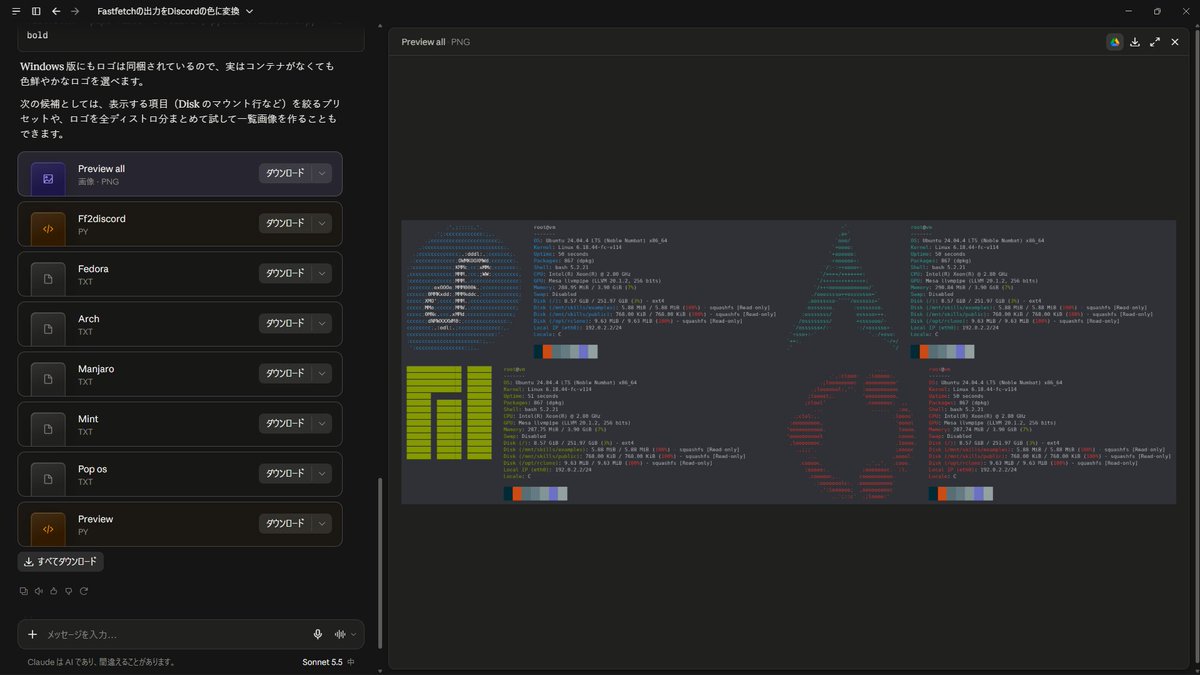
Task: Download the Pop os TXT file
Action: (x=285, y=473)
